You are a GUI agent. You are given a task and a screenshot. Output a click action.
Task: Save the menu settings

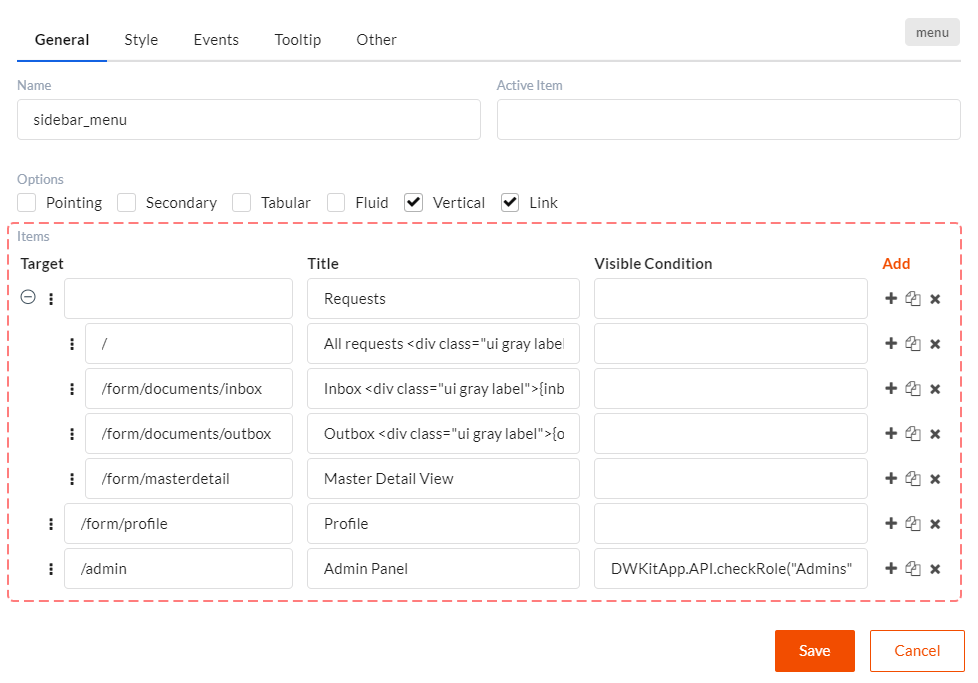coord(815,651)
